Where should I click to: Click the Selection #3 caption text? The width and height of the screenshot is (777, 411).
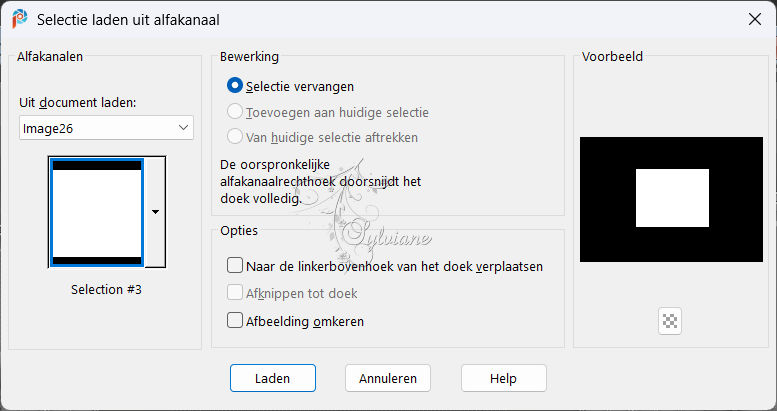click(x=107, y=290)
